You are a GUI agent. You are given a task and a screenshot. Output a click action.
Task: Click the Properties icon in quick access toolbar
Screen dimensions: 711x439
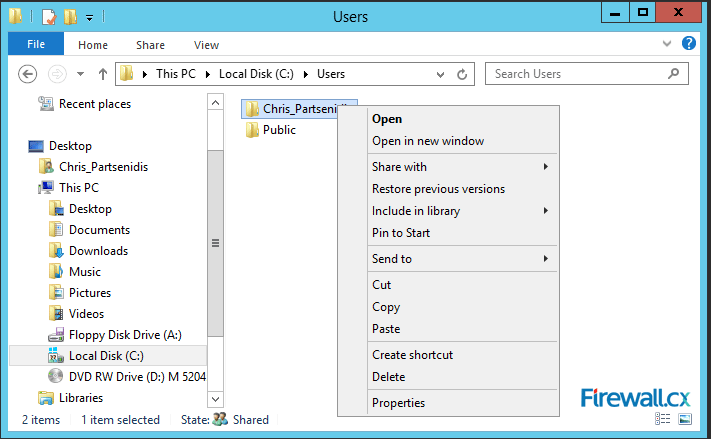(x=49, y=17)
